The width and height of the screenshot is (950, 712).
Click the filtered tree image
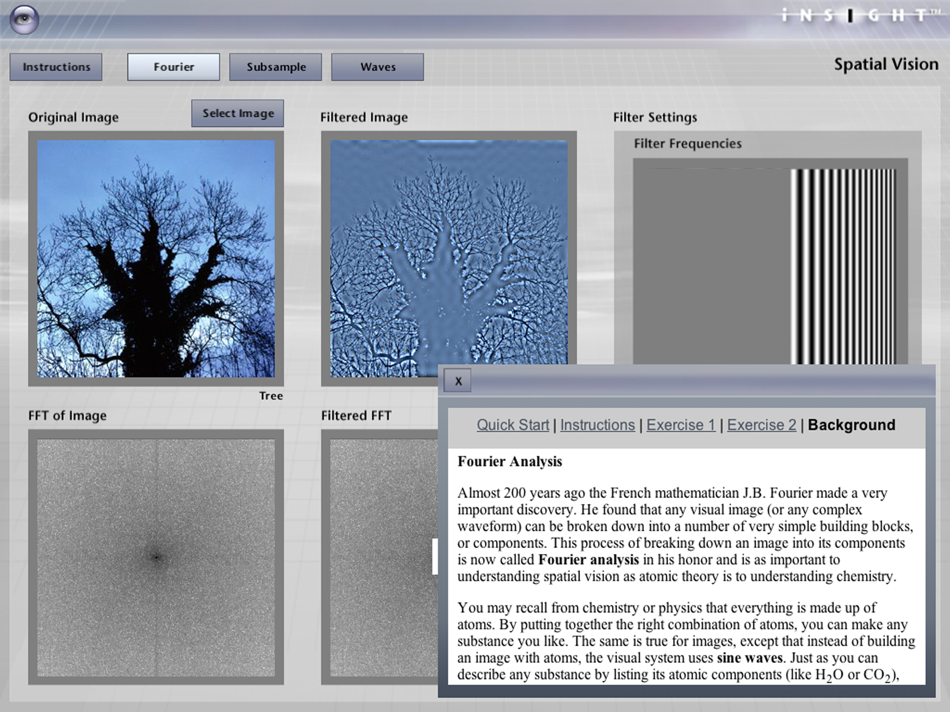pyautogui.click(x=449, y=258)
